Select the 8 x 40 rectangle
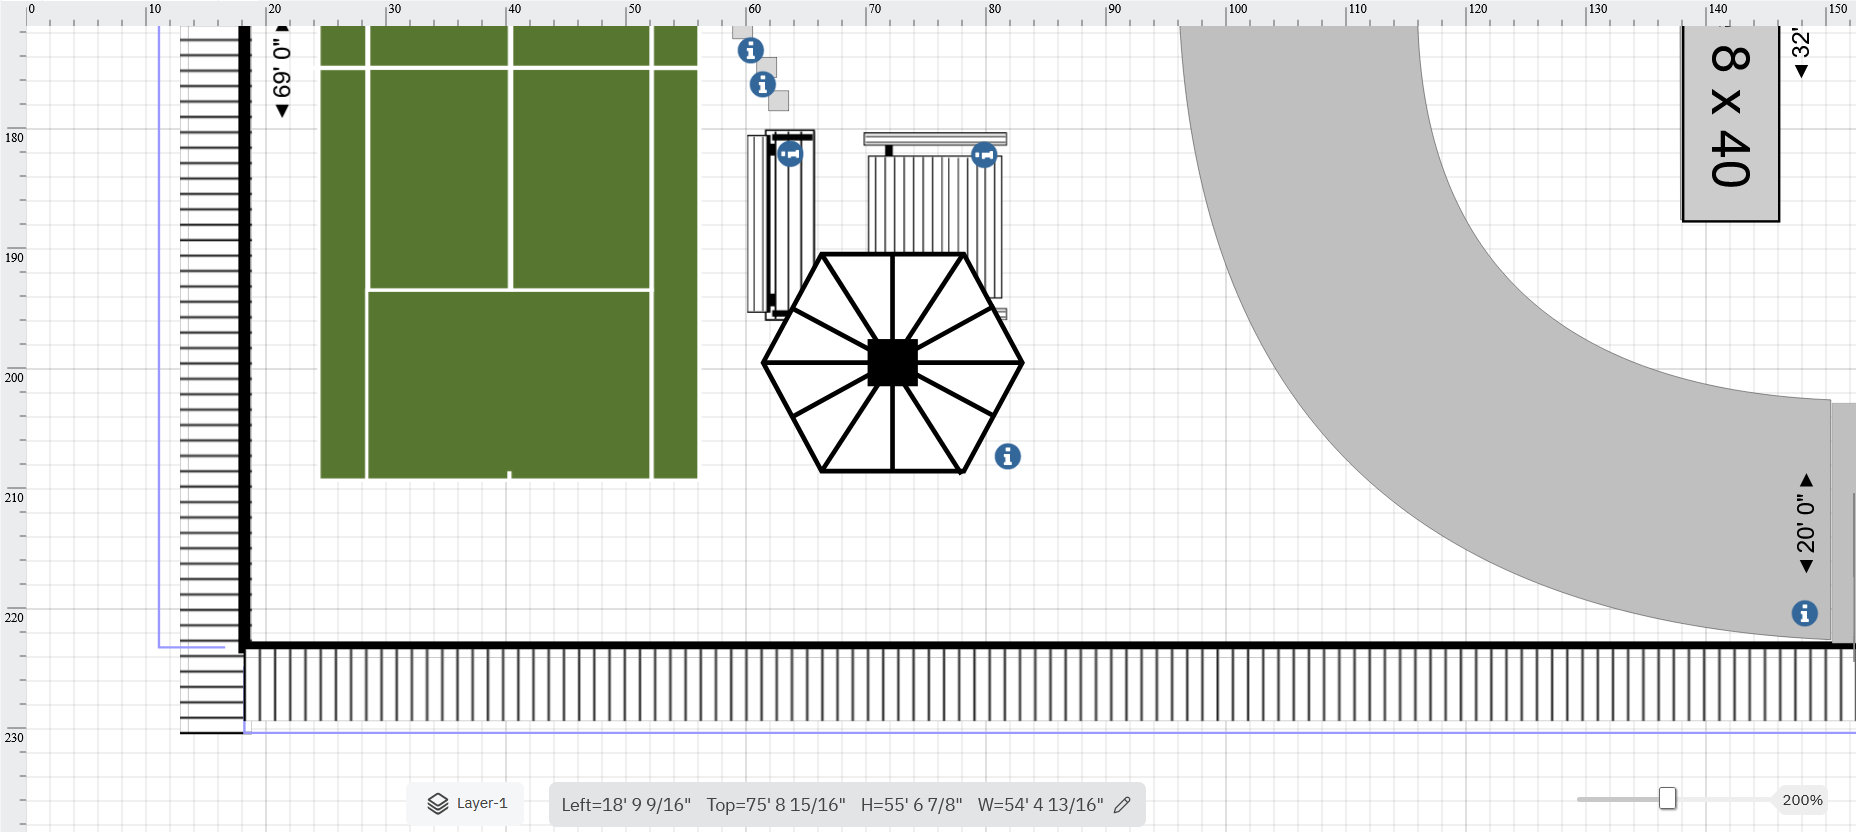Viewport: 1856px width, 832px height. click(1730, 120)
